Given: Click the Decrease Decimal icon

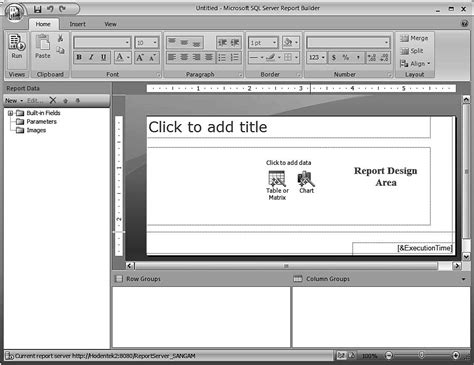Looking at the screenshot, I should (x=384, y=58).
